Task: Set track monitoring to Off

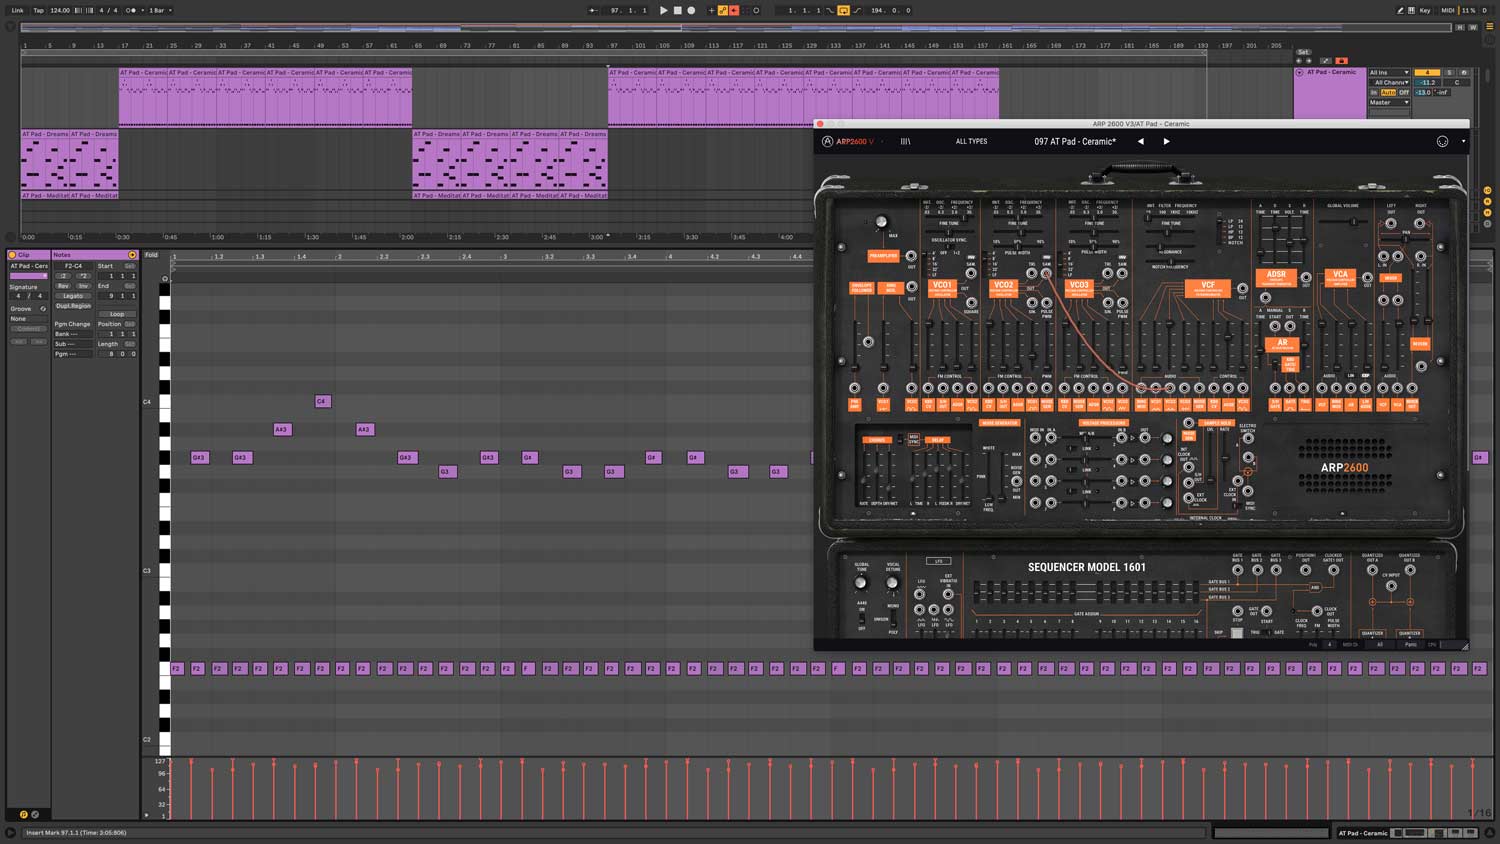Action: tap(1404, 92)
